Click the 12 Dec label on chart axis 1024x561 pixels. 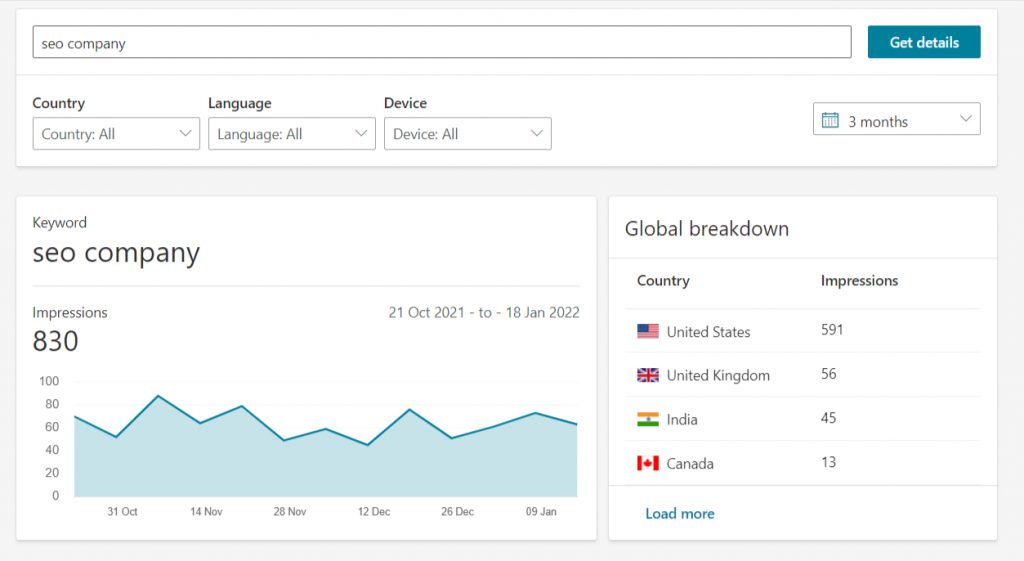coord(374,511)
